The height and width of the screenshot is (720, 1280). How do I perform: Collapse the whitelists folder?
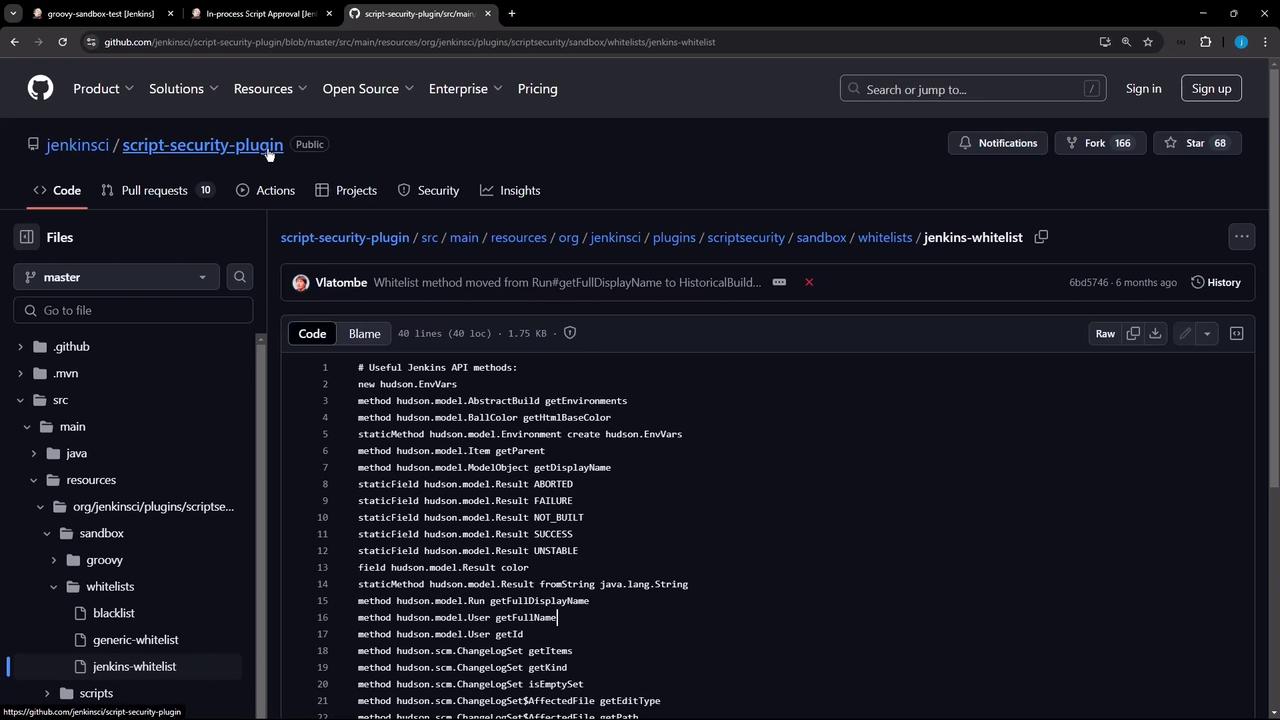click(54, 586)
